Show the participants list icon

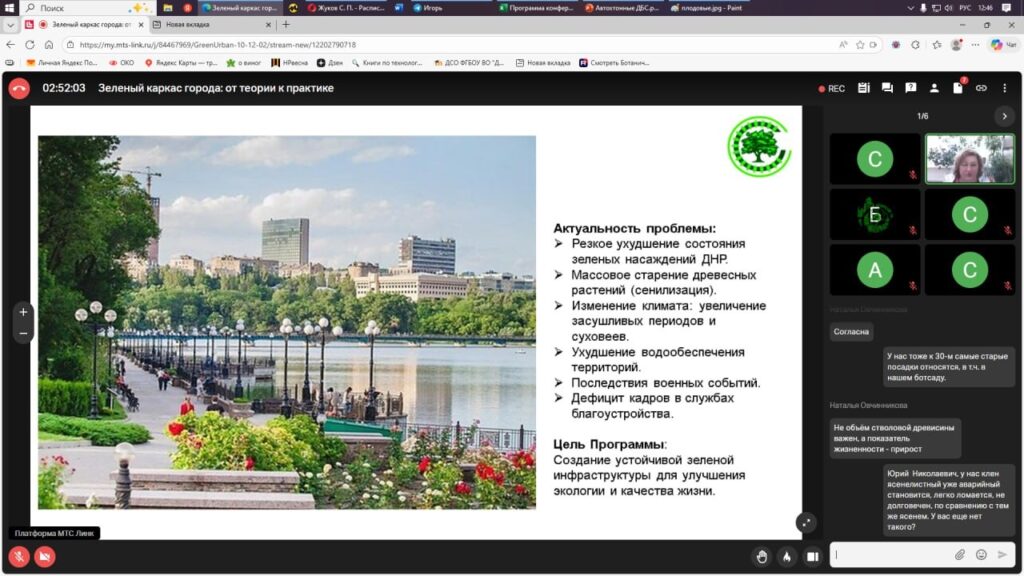[934, 88]
